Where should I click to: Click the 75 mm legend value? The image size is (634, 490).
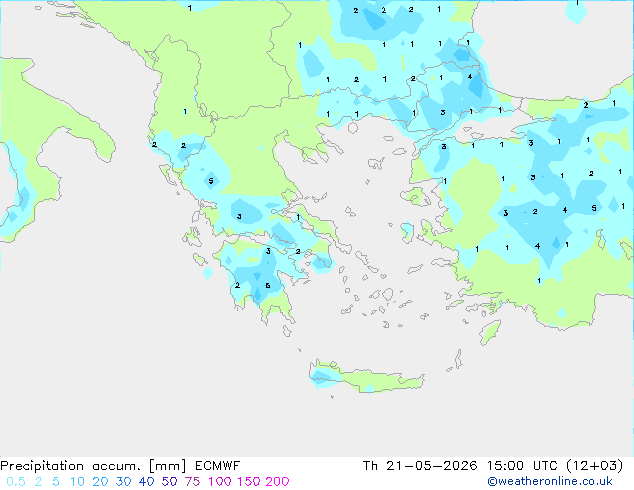(192, 482)
